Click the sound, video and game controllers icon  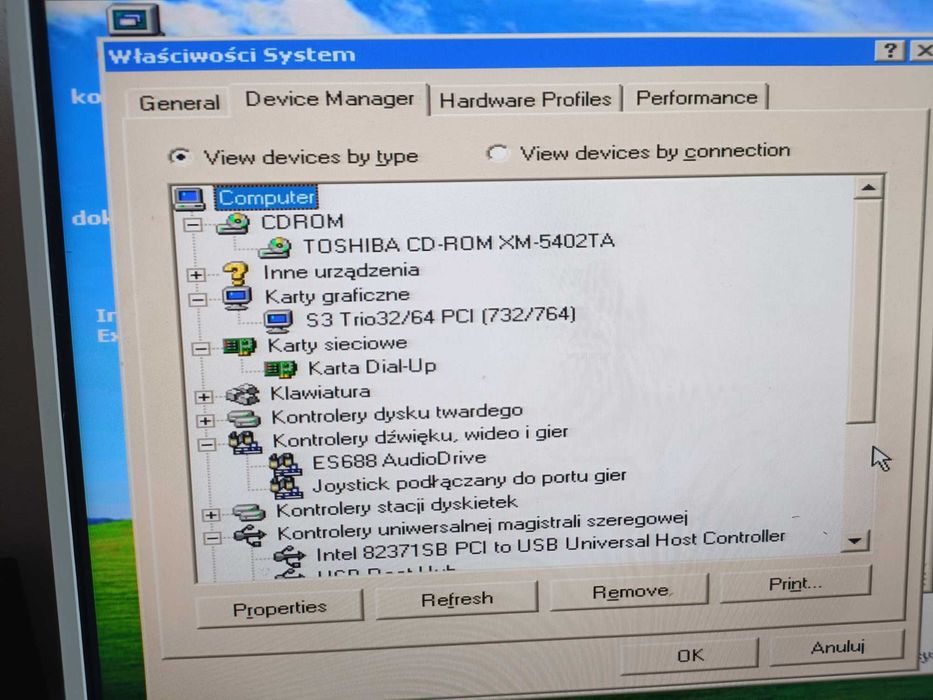(245, 443)
